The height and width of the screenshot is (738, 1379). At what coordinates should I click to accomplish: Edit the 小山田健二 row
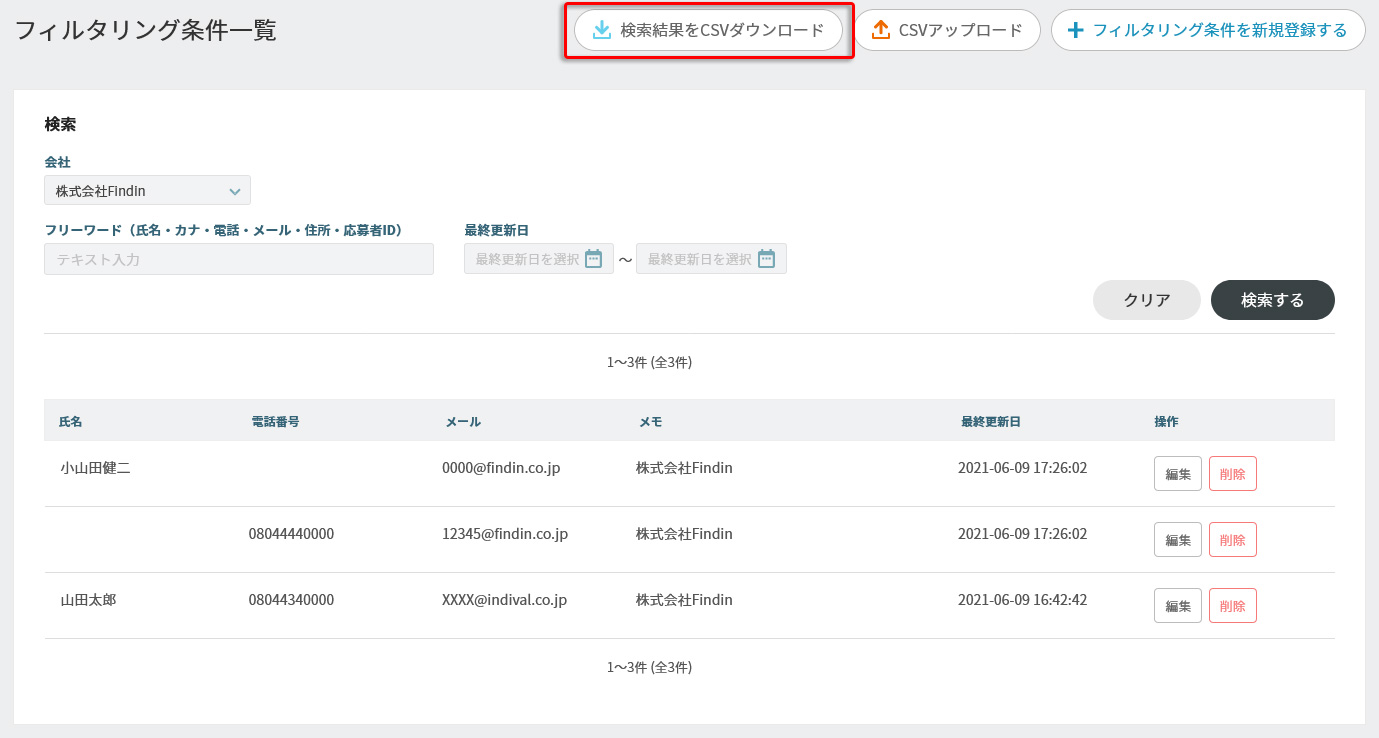1177,474
